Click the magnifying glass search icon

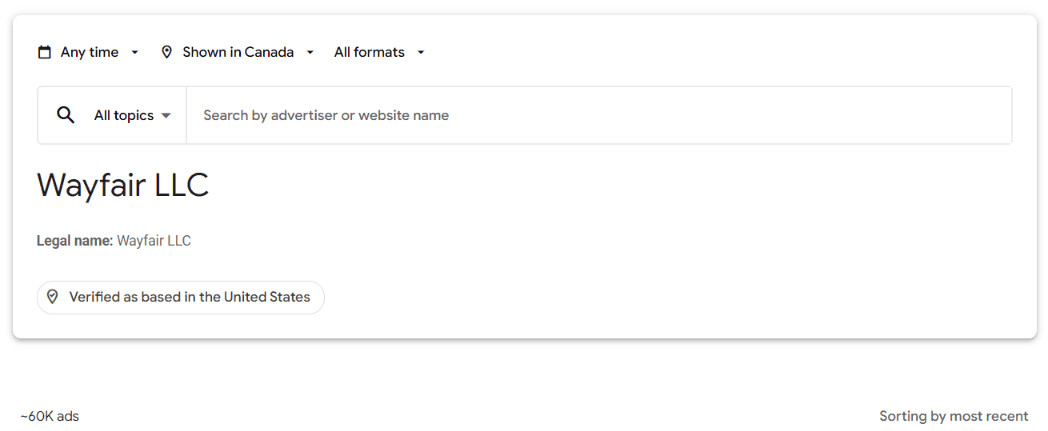(66, 115)
